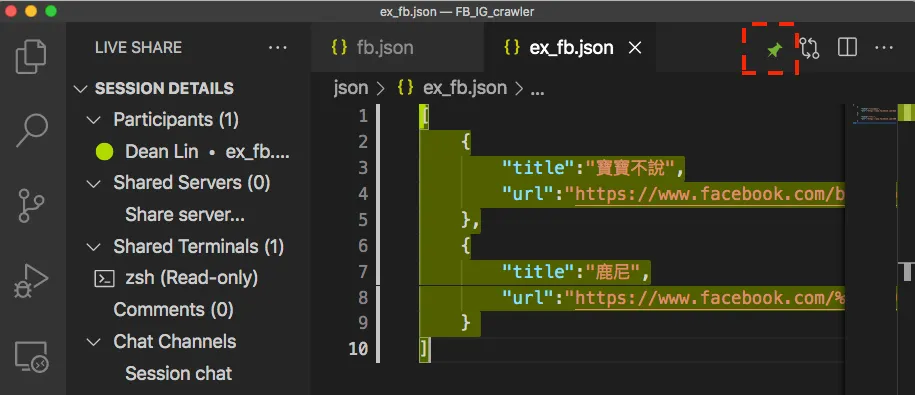This screenshot has width=915, height=395.
Task: Click the terminal icon beside zsh
Action: coord(104,279)
